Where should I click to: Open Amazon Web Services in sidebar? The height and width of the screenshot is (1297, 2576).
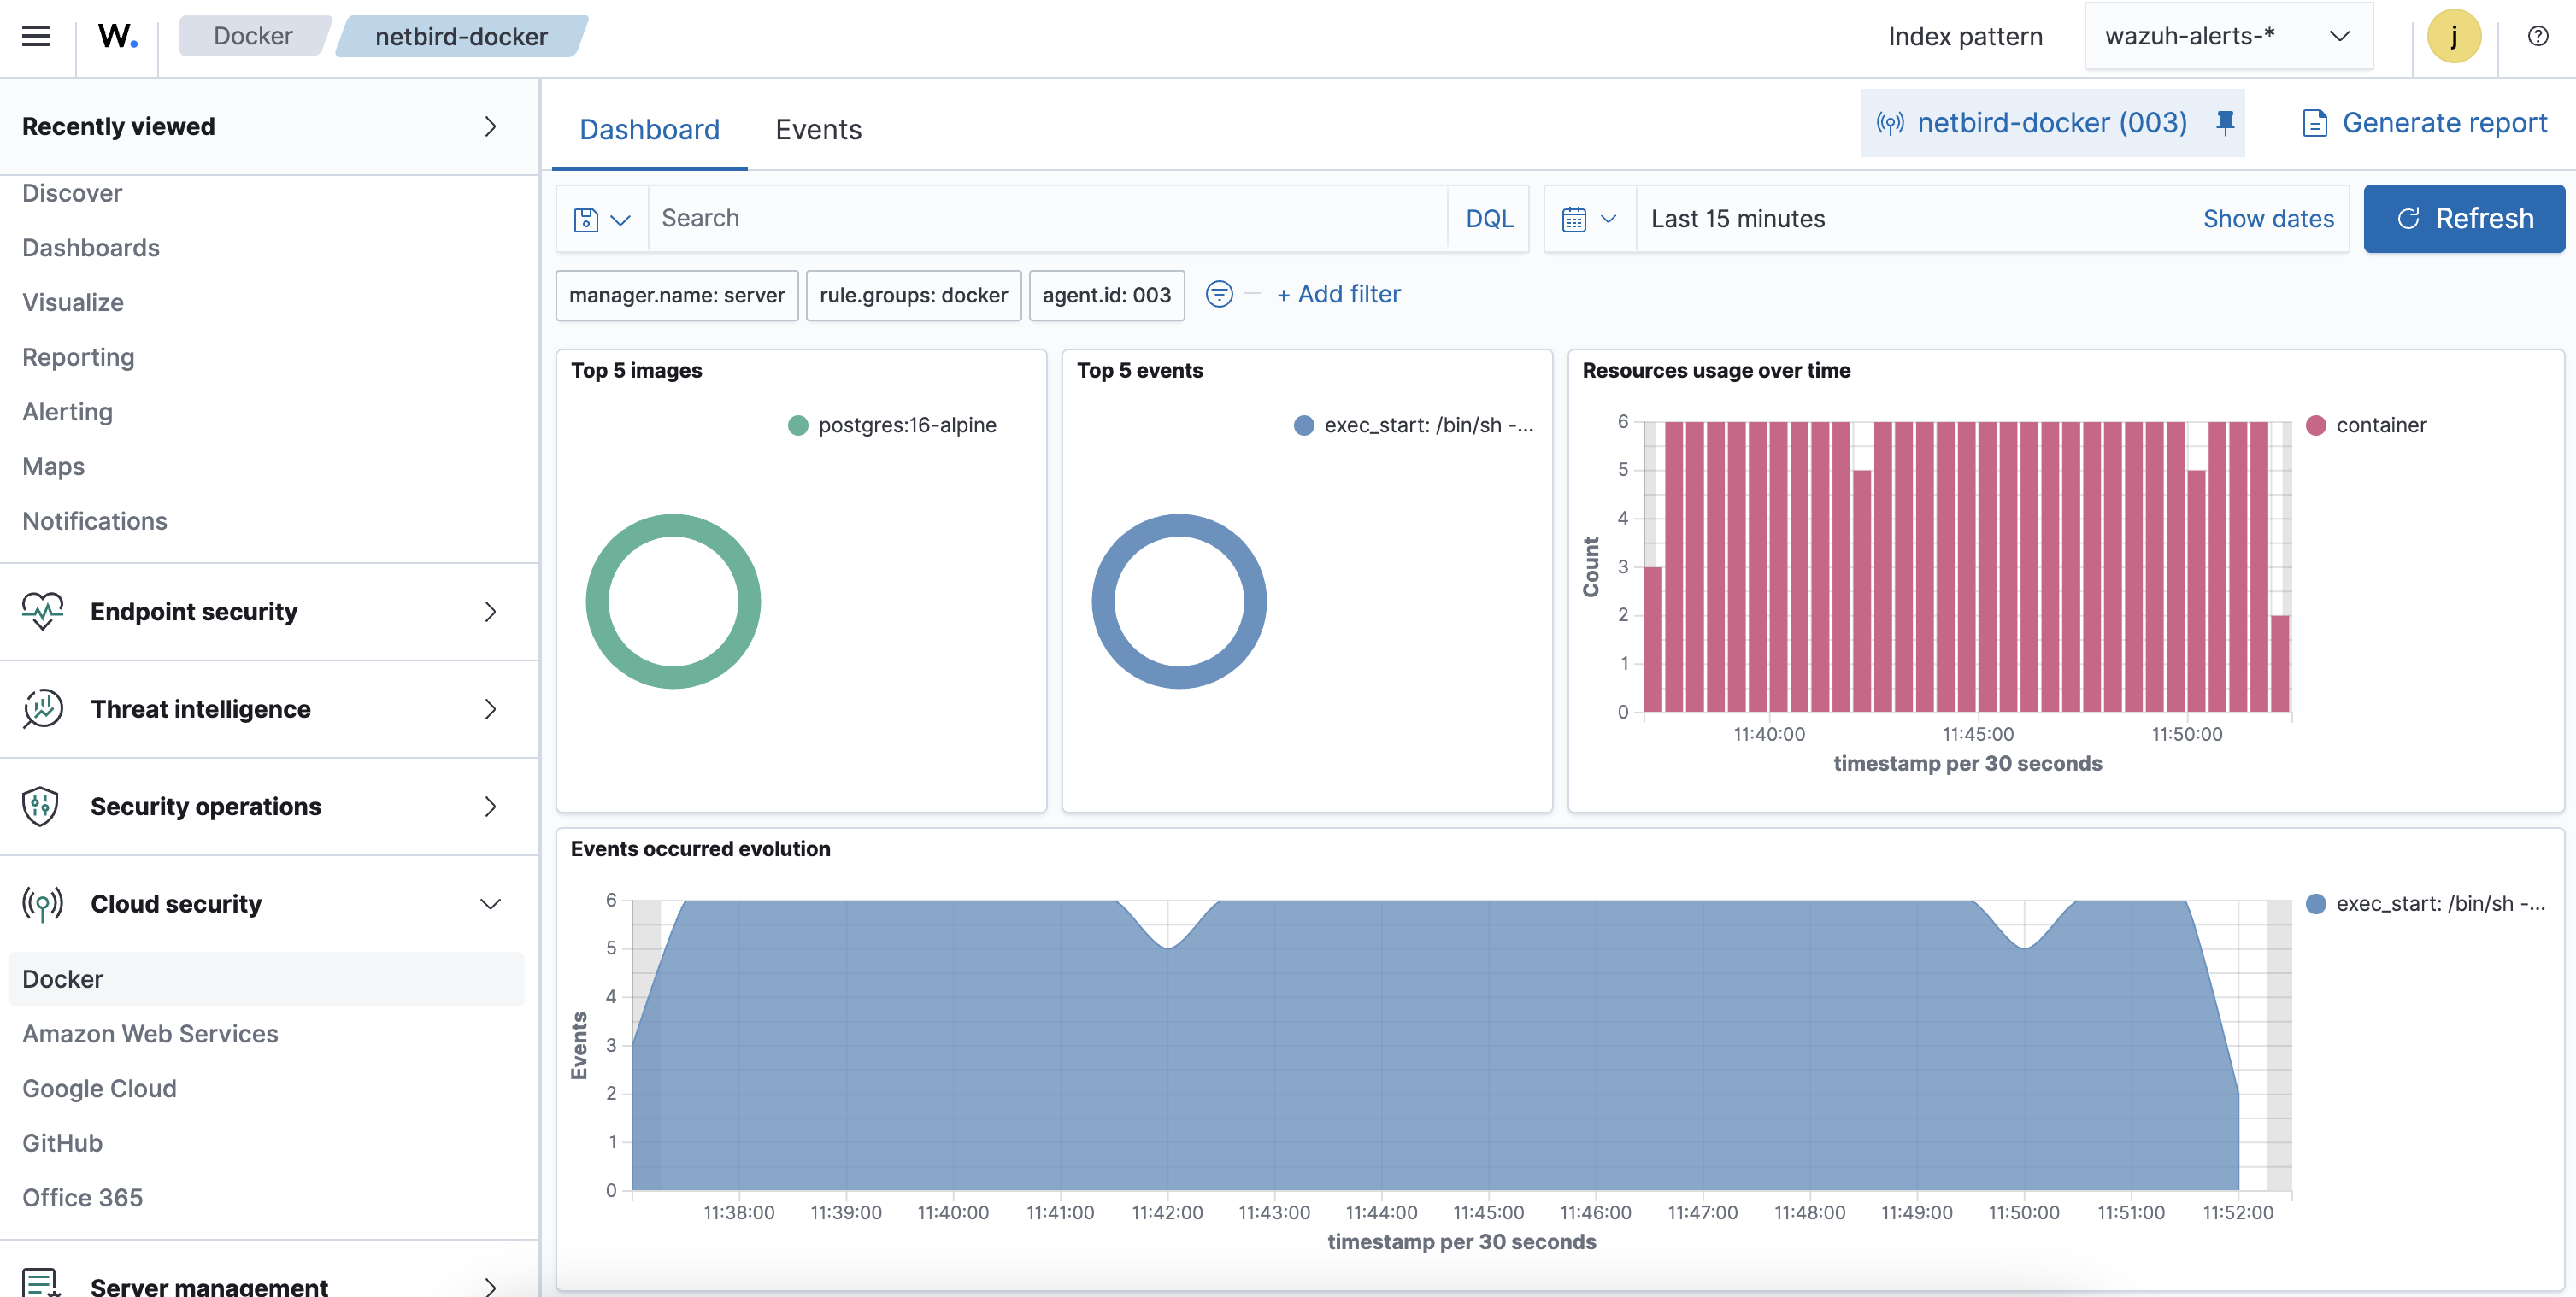pos(150,1033)
